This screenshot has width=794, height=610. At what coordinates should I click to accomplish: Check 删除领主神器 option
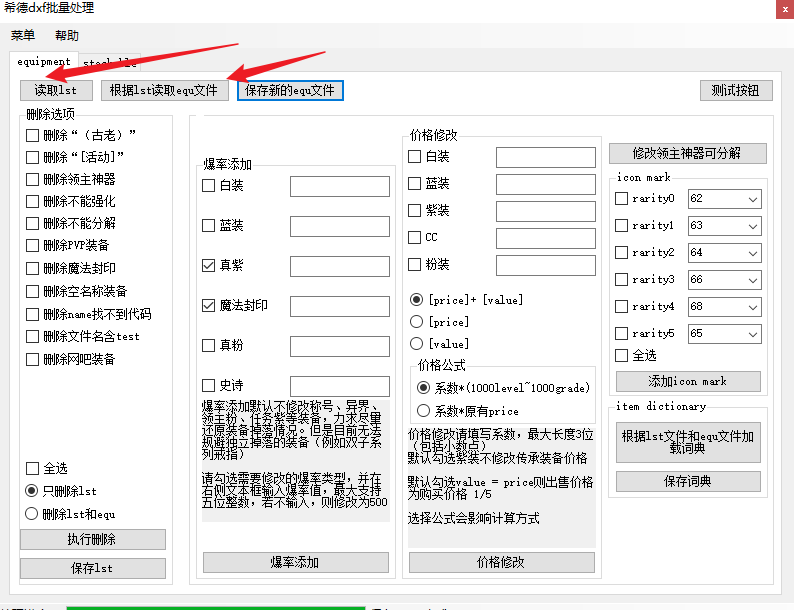(33, 179)
